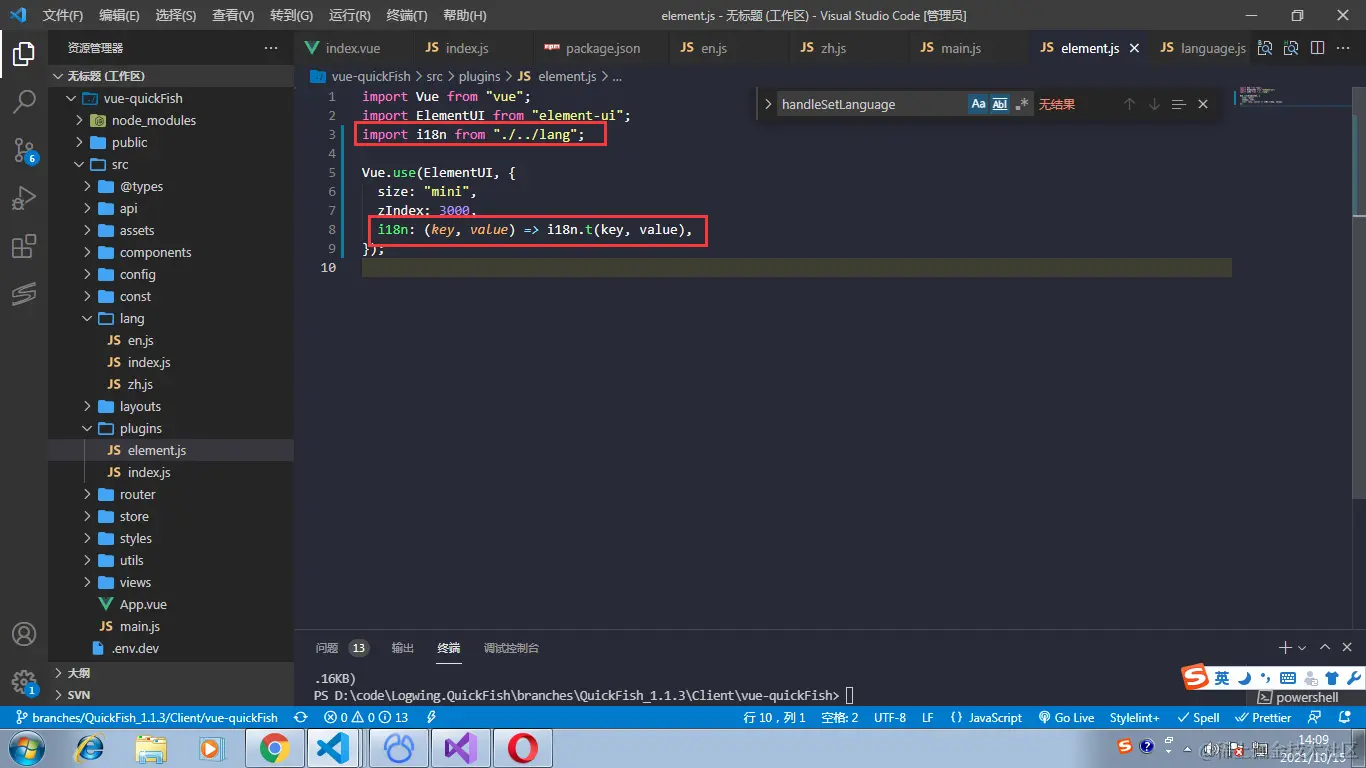Open Visual Studio from the taskbar

coord(459,748)
